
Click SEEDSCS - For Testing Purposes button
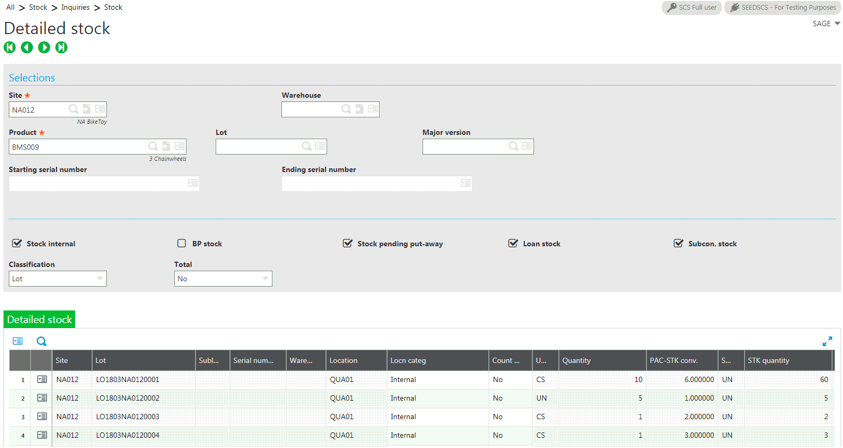[x=783, y=7]
